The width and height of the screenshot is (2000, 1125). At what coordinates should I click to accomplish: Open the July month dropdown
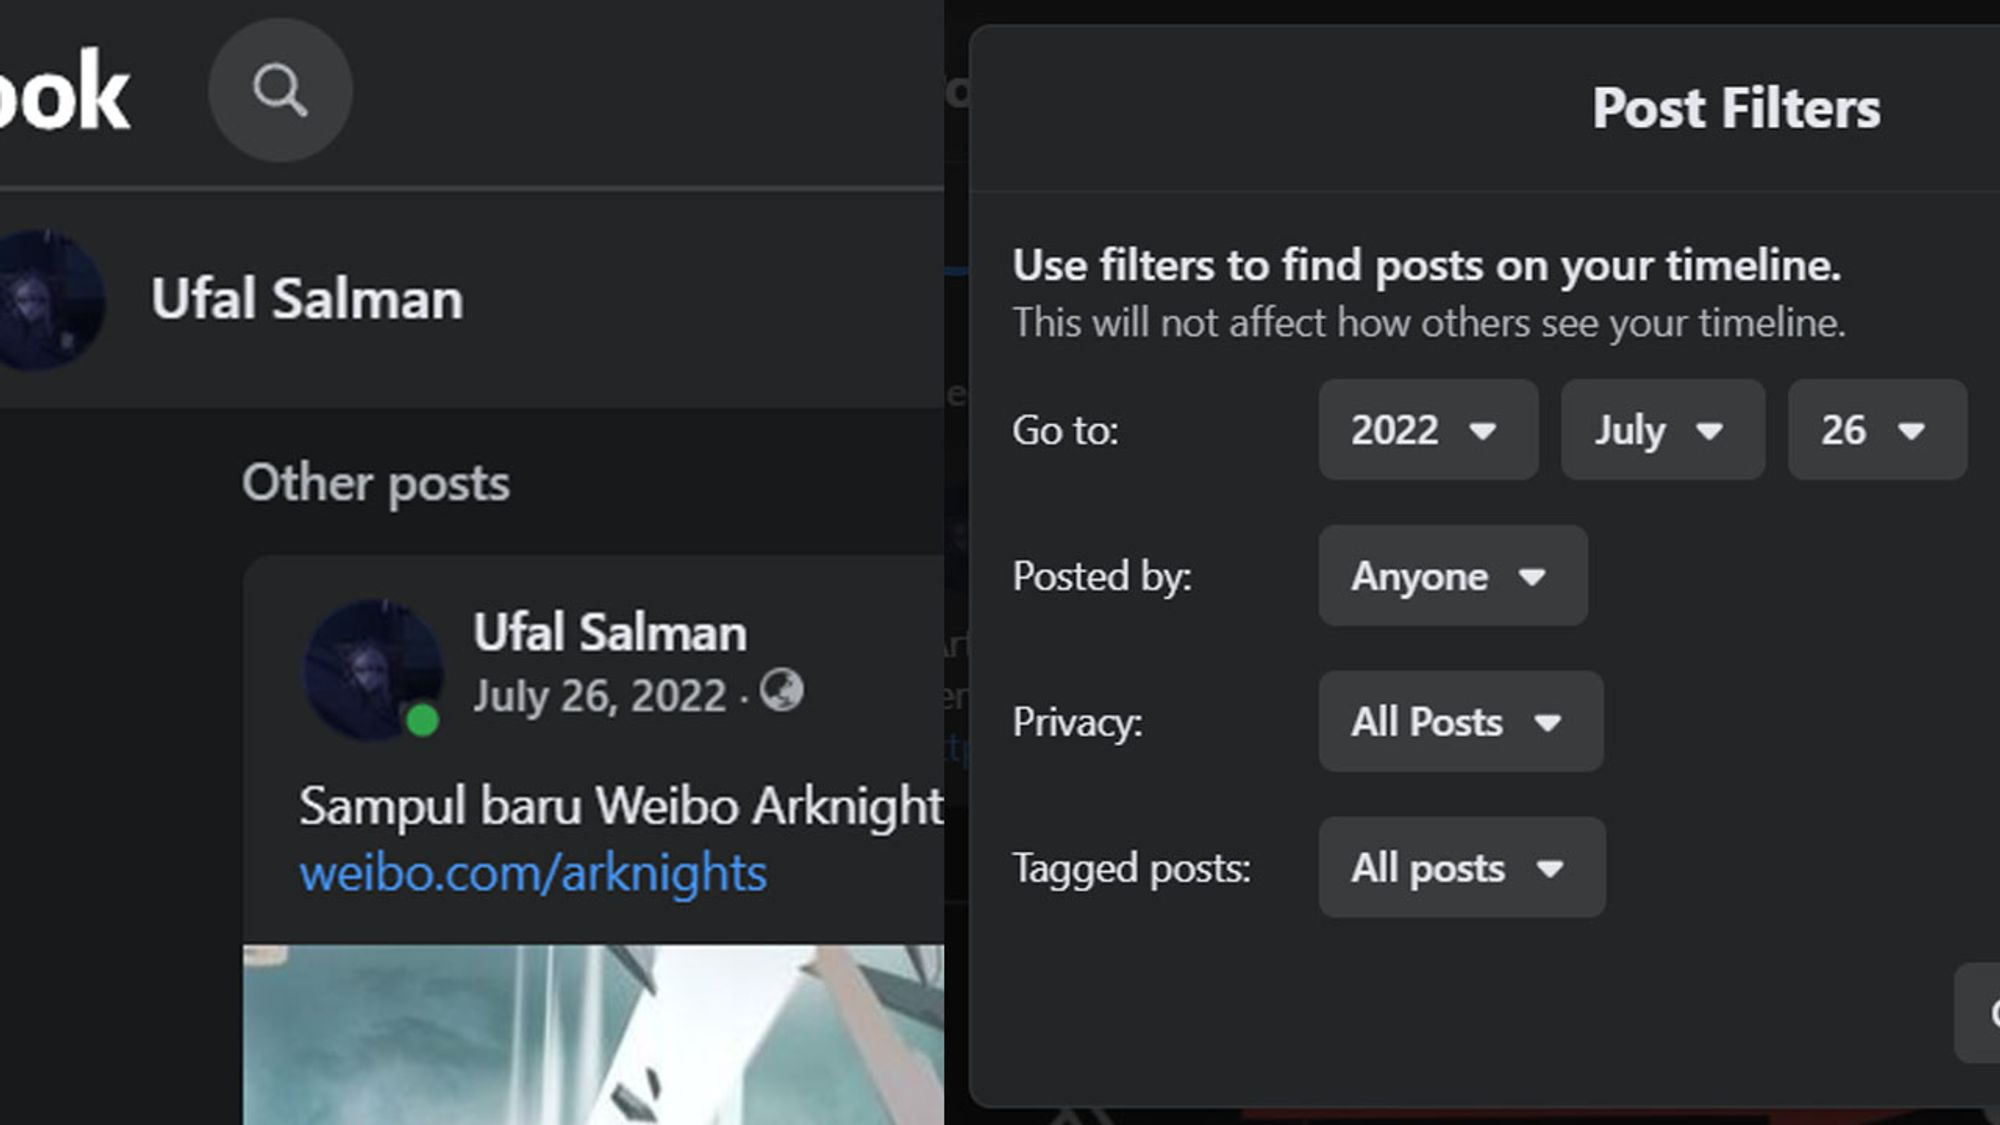1663,430
